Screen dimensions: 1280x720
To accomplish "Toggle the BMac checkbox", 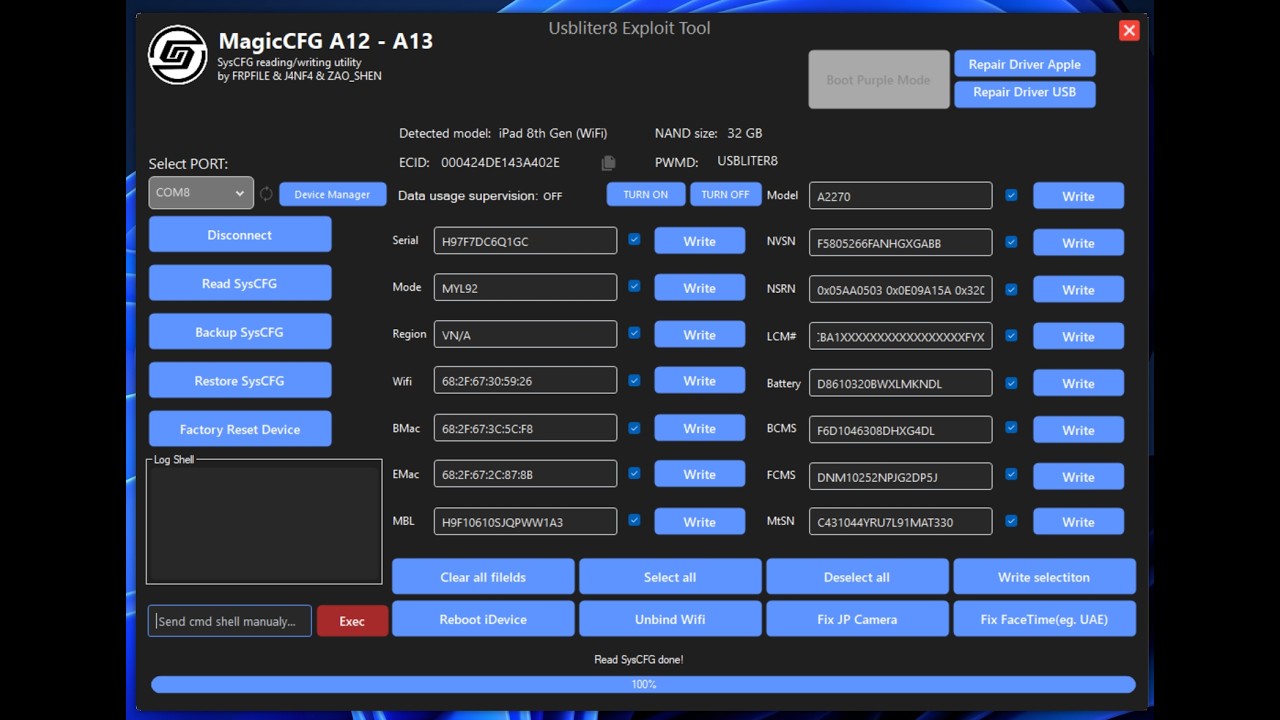I will [634, 427].
